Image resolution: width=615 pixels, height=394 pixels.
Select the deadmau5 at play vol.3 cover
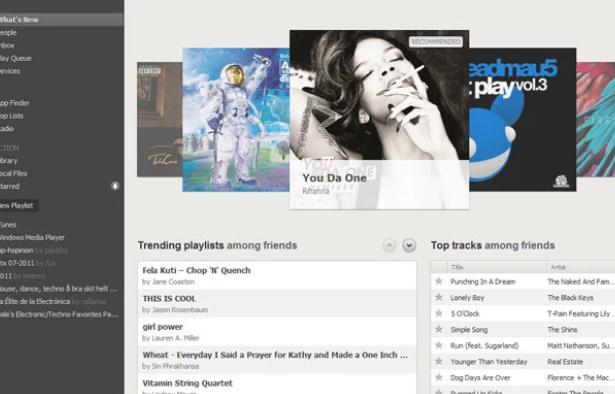pos(522,120)
